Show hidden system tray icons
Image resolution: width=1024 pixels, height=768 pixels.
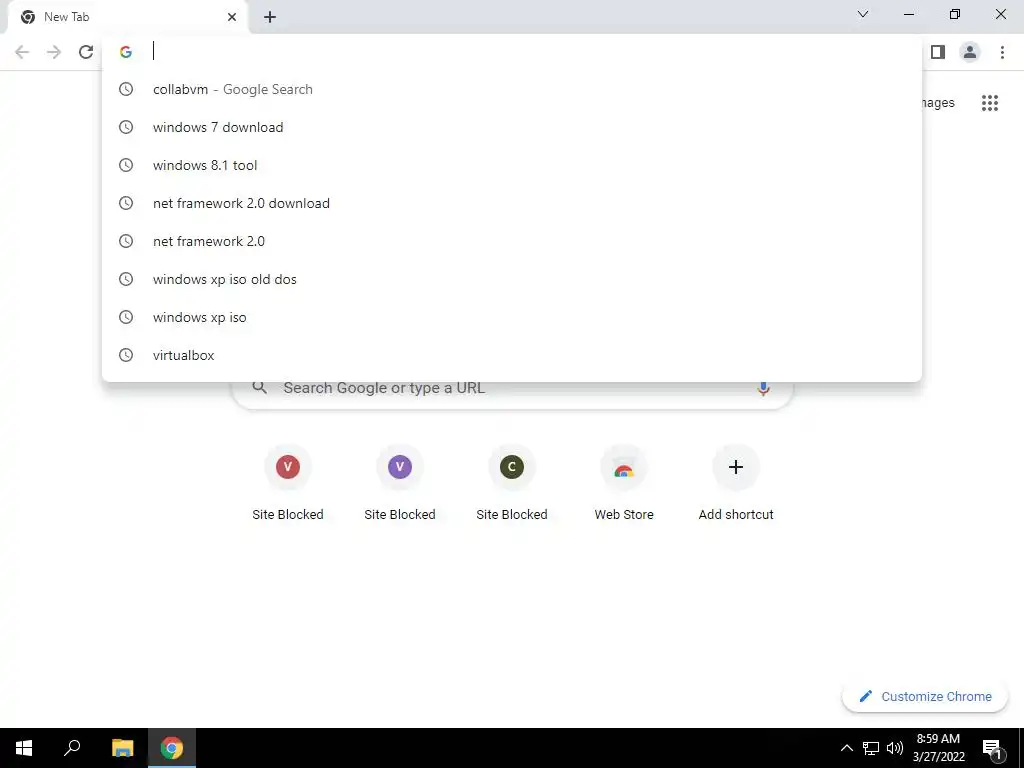click(846, 748)
